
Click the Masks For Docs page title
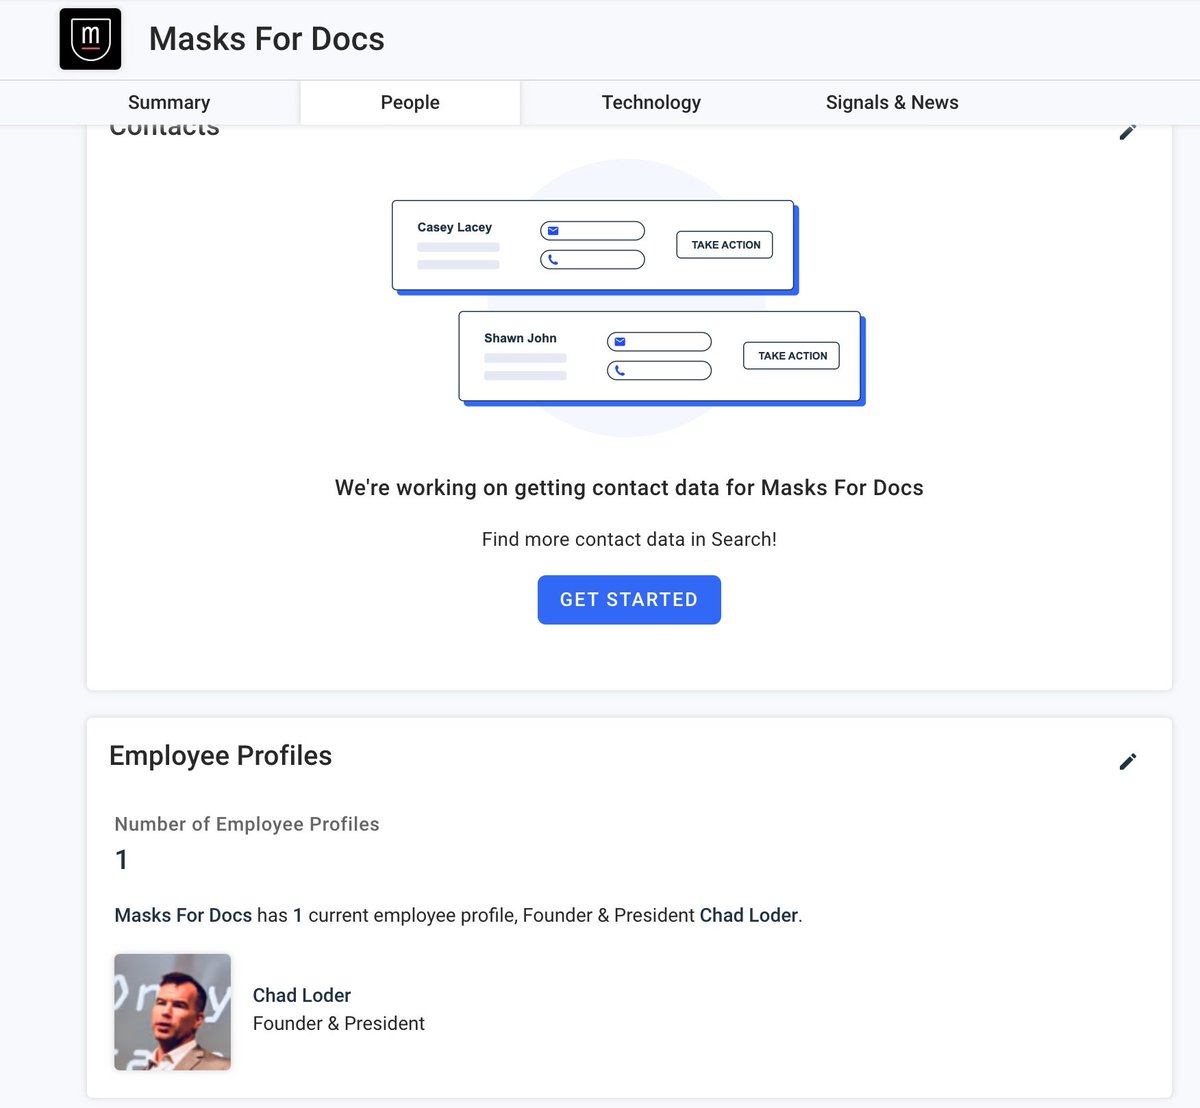pos(267,39)
